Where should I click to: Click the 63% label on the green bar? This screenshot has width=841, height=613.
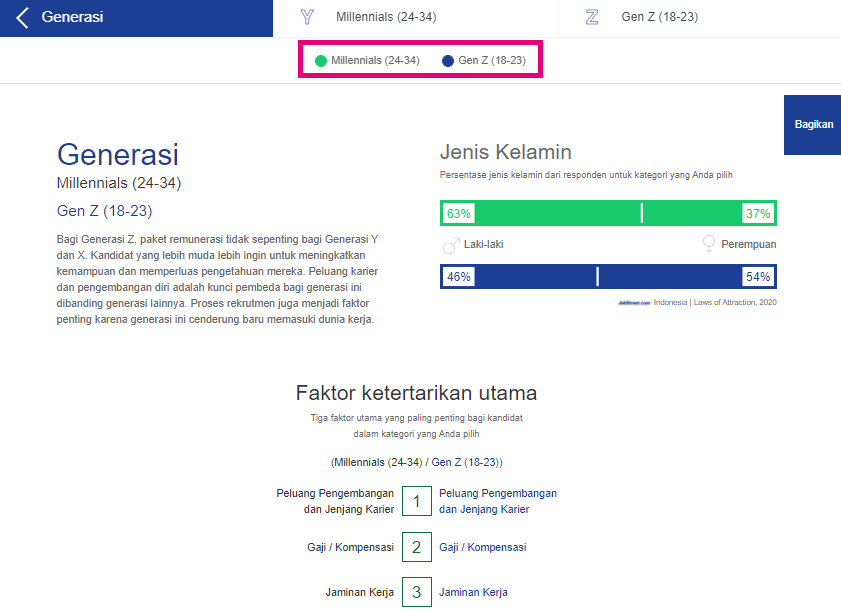click(459, 214)
